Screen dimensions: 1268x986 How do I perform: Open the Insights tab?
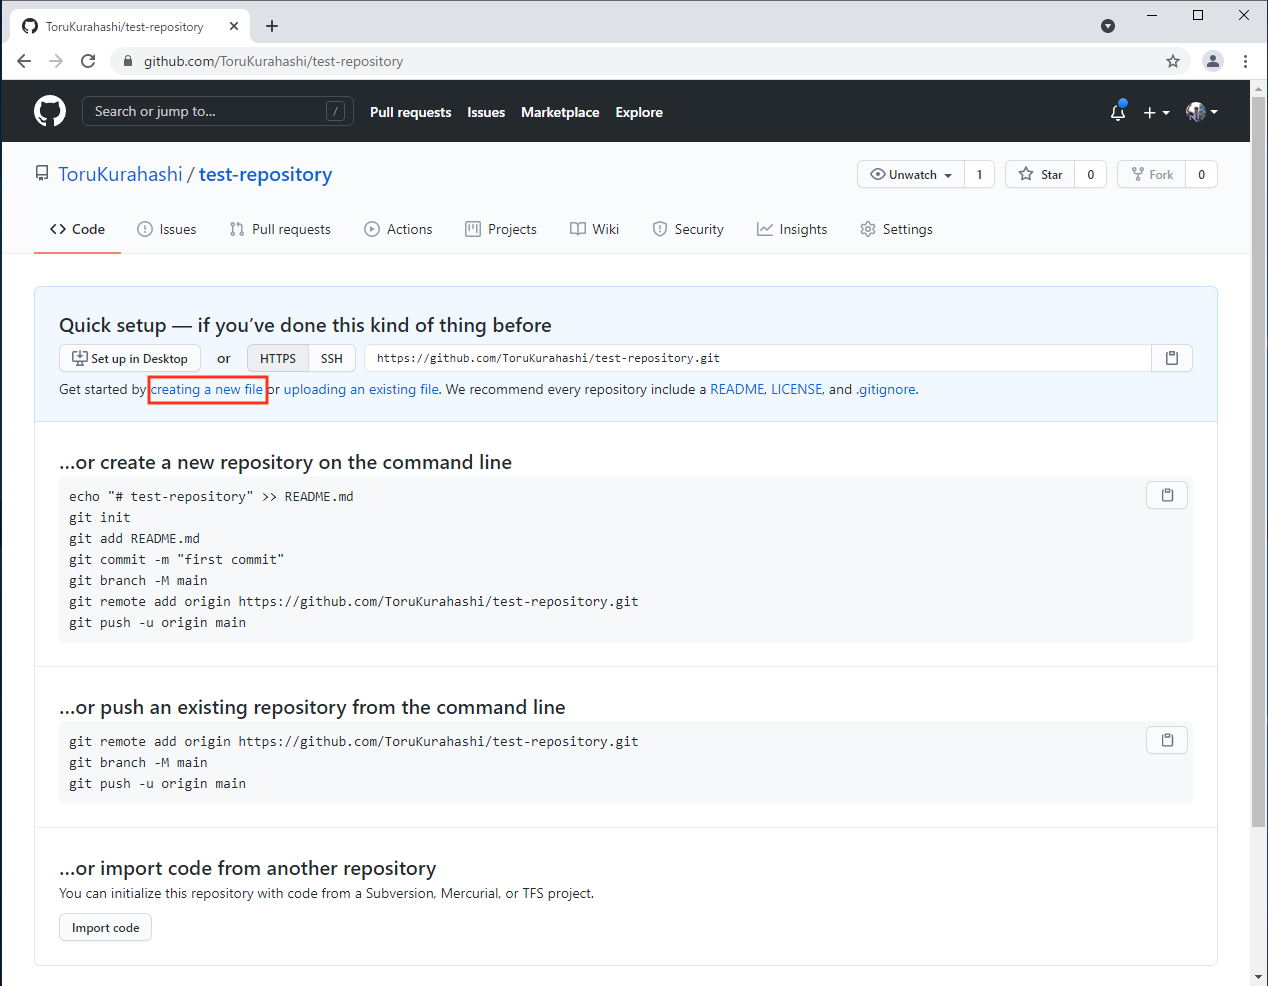792,229
